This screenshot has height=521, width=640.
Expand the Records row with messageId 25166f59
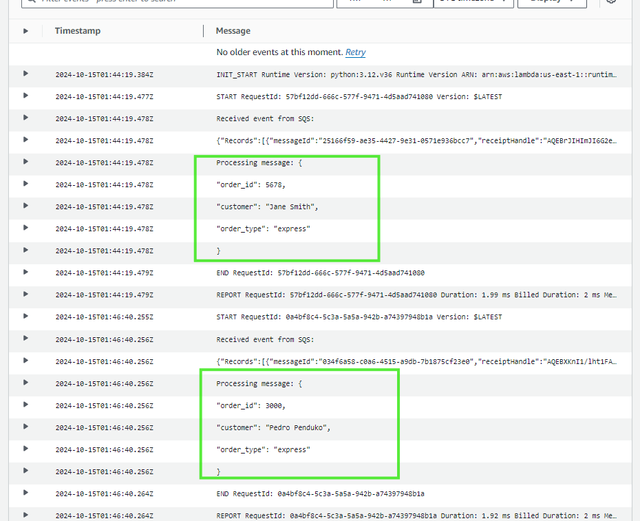click(x=26, y=140)
